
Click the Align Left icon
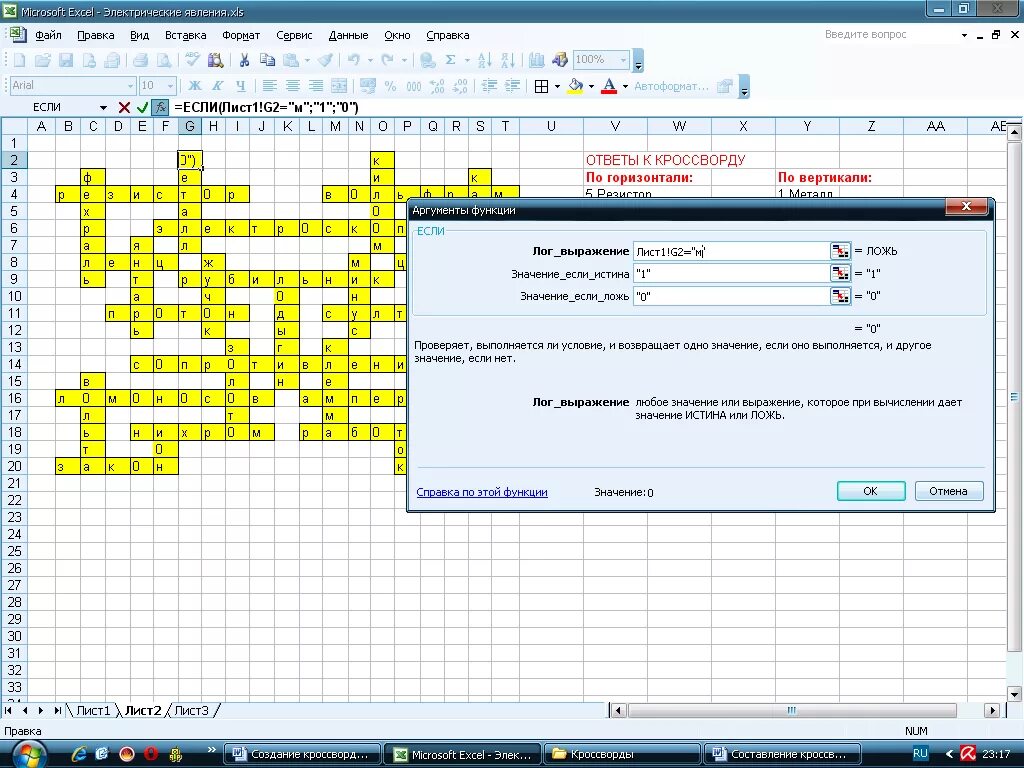[x=269, y=86]
